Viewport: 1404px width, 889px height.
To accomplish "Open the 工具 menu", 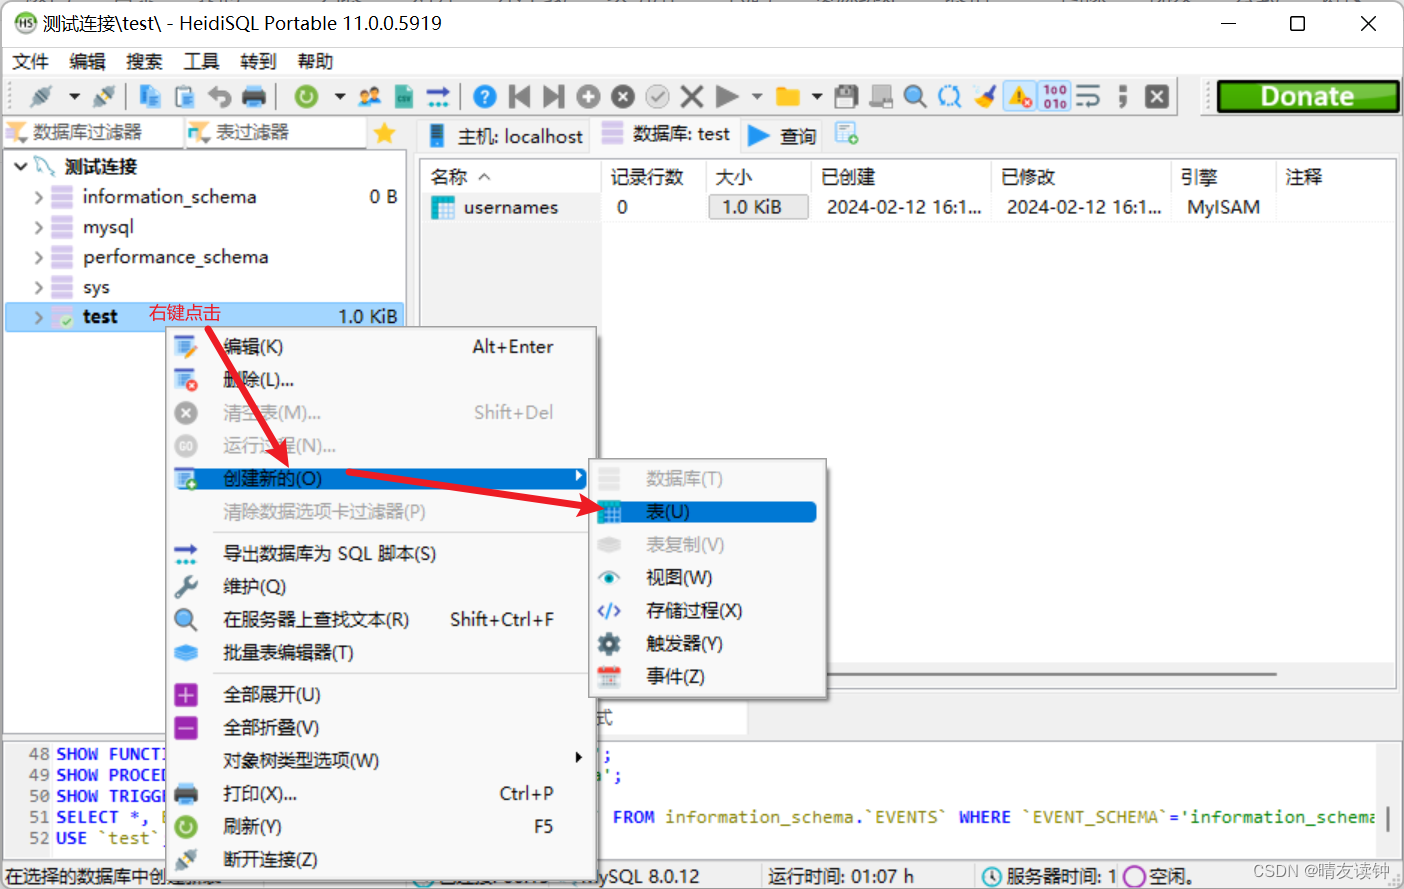I will coord(200,61).
